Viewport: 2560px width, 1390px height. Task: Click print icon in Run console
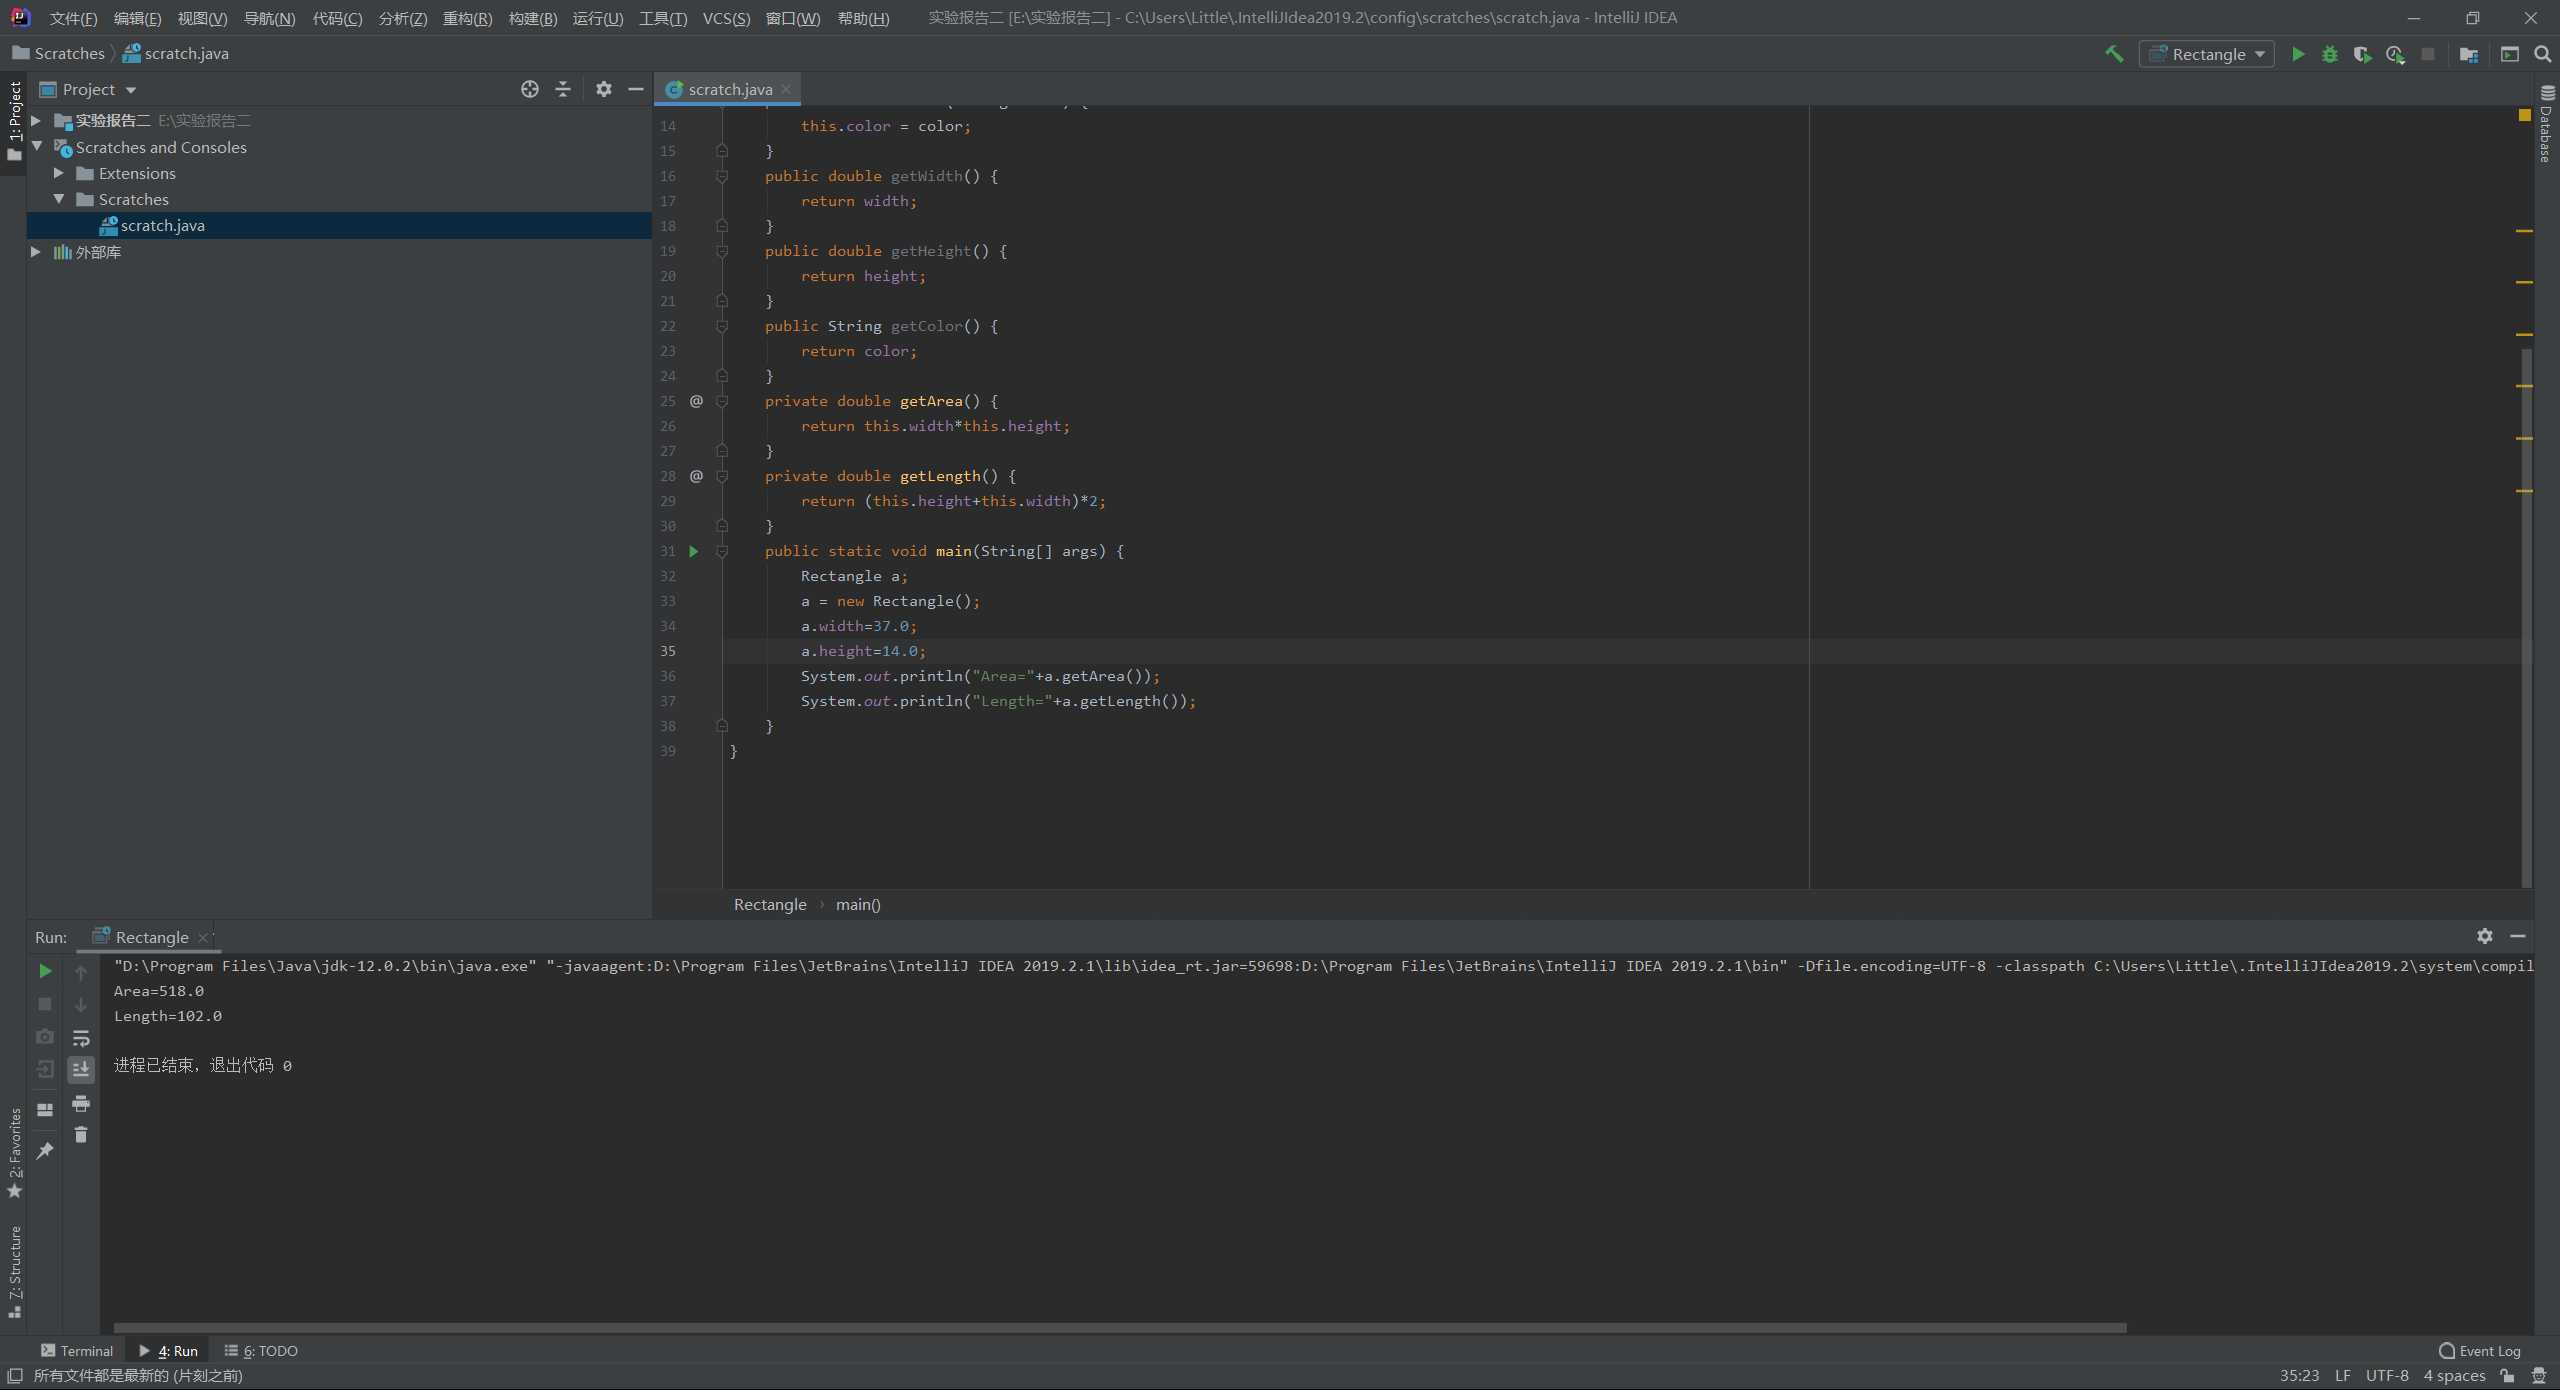tap(81, 1103)
